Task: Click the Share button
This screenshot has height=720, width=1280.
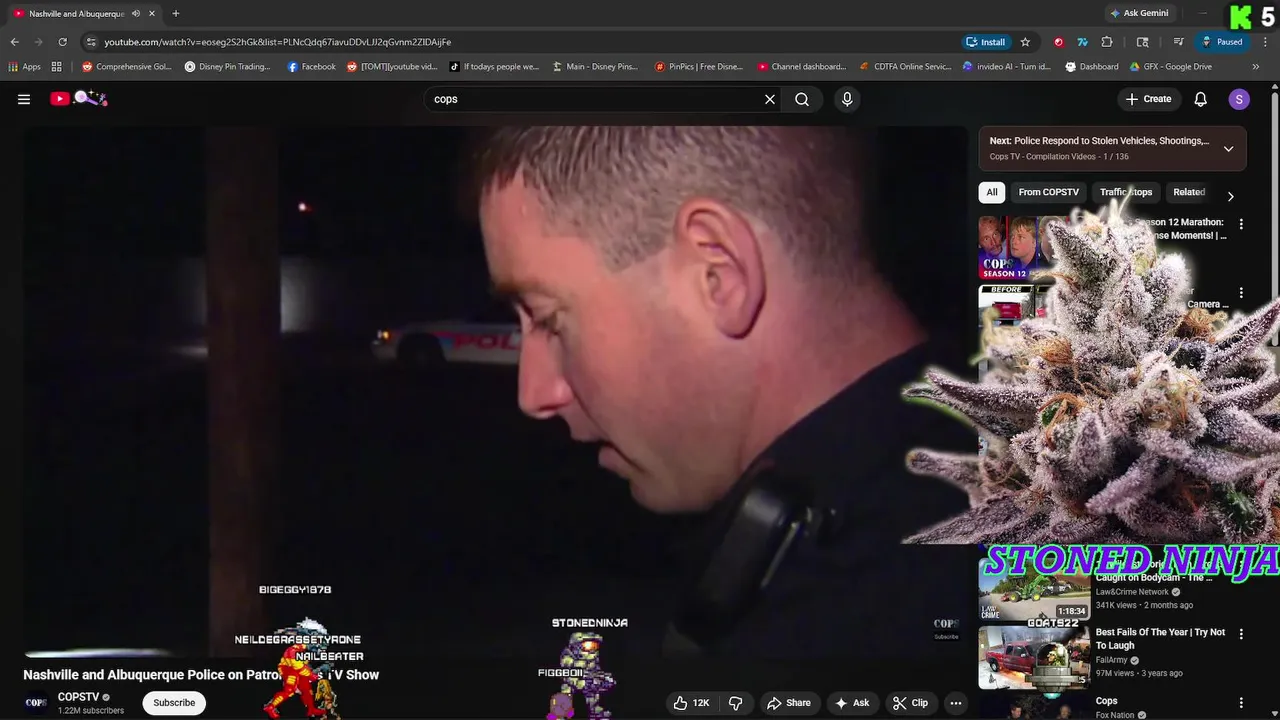Action: 789,703
